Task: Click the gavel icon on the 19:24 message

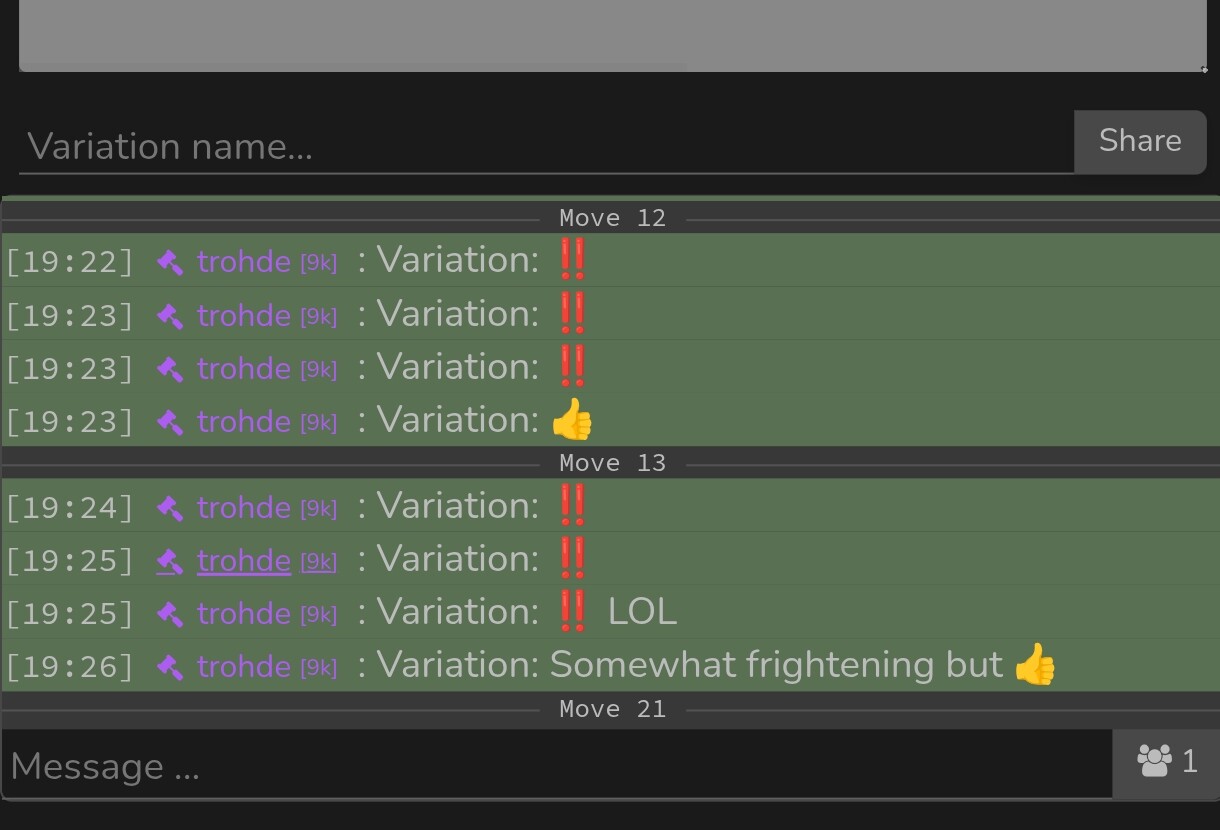Action: (x=170, y=508)
